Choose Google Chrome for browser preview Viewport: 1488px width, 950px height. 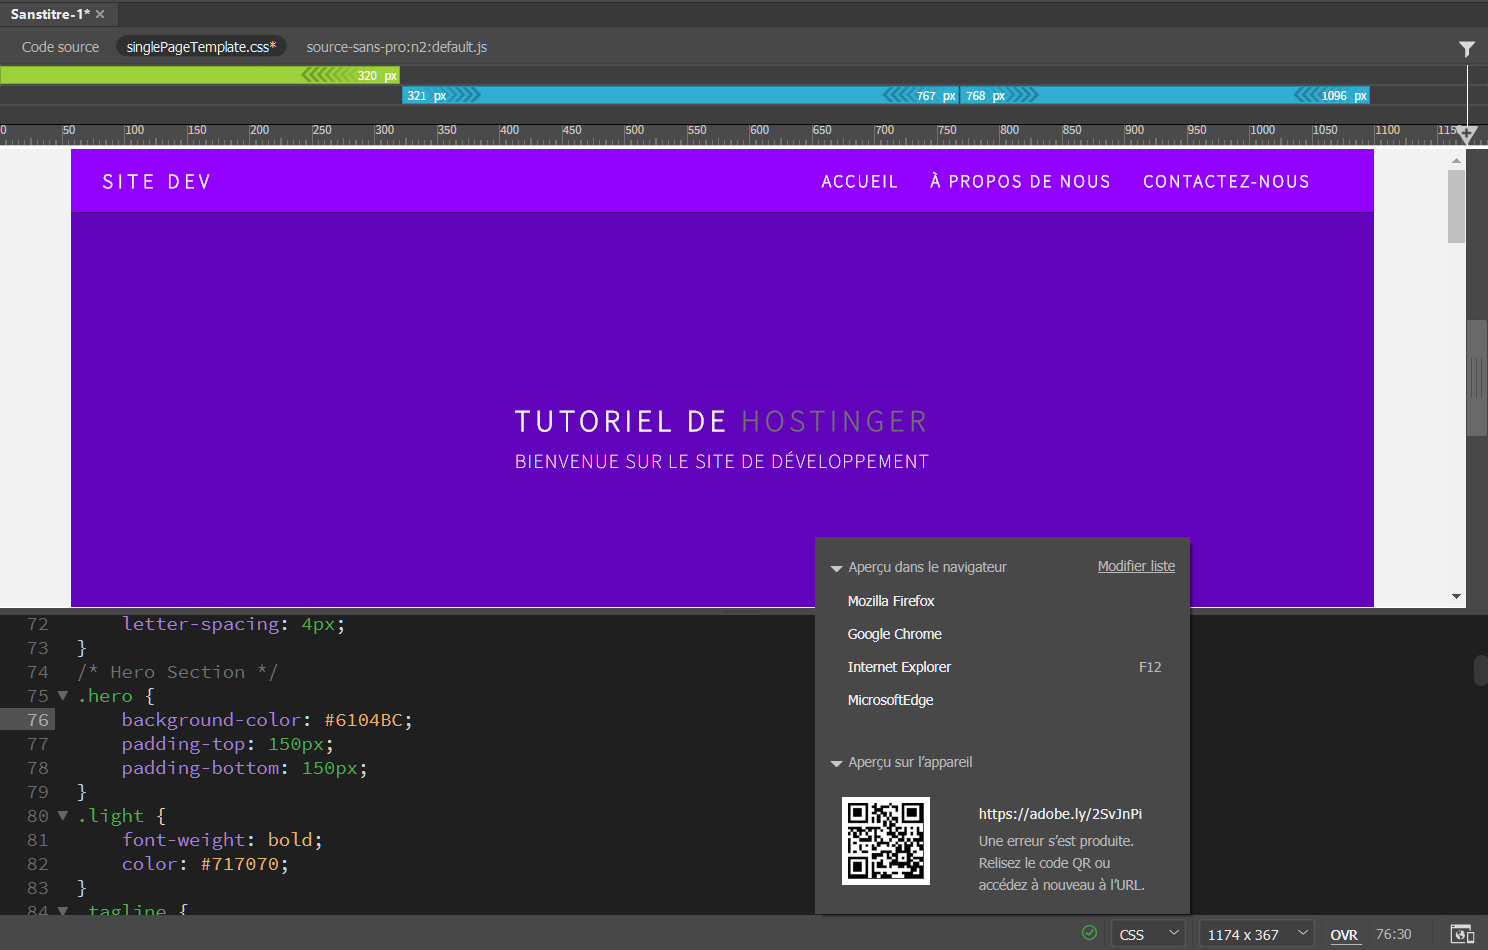(x=894, y=634)
